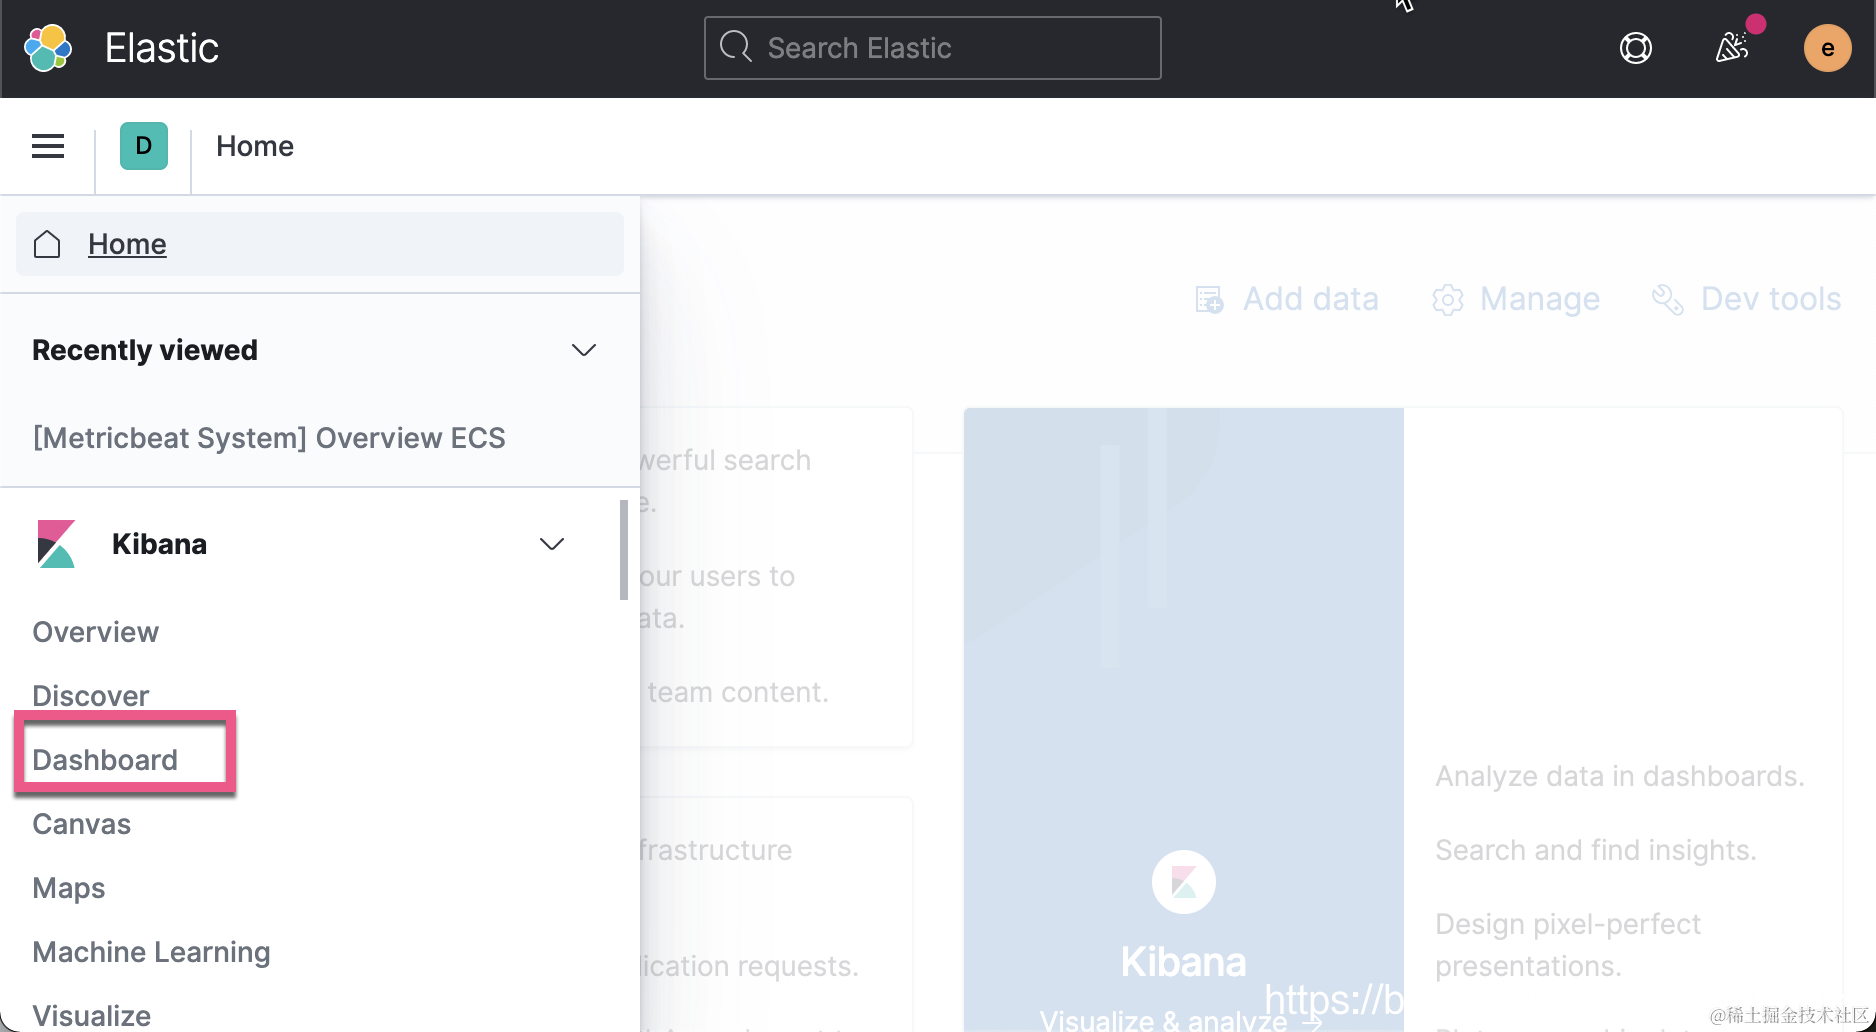Click the Search Elastic field

click(x=932, y=48)
